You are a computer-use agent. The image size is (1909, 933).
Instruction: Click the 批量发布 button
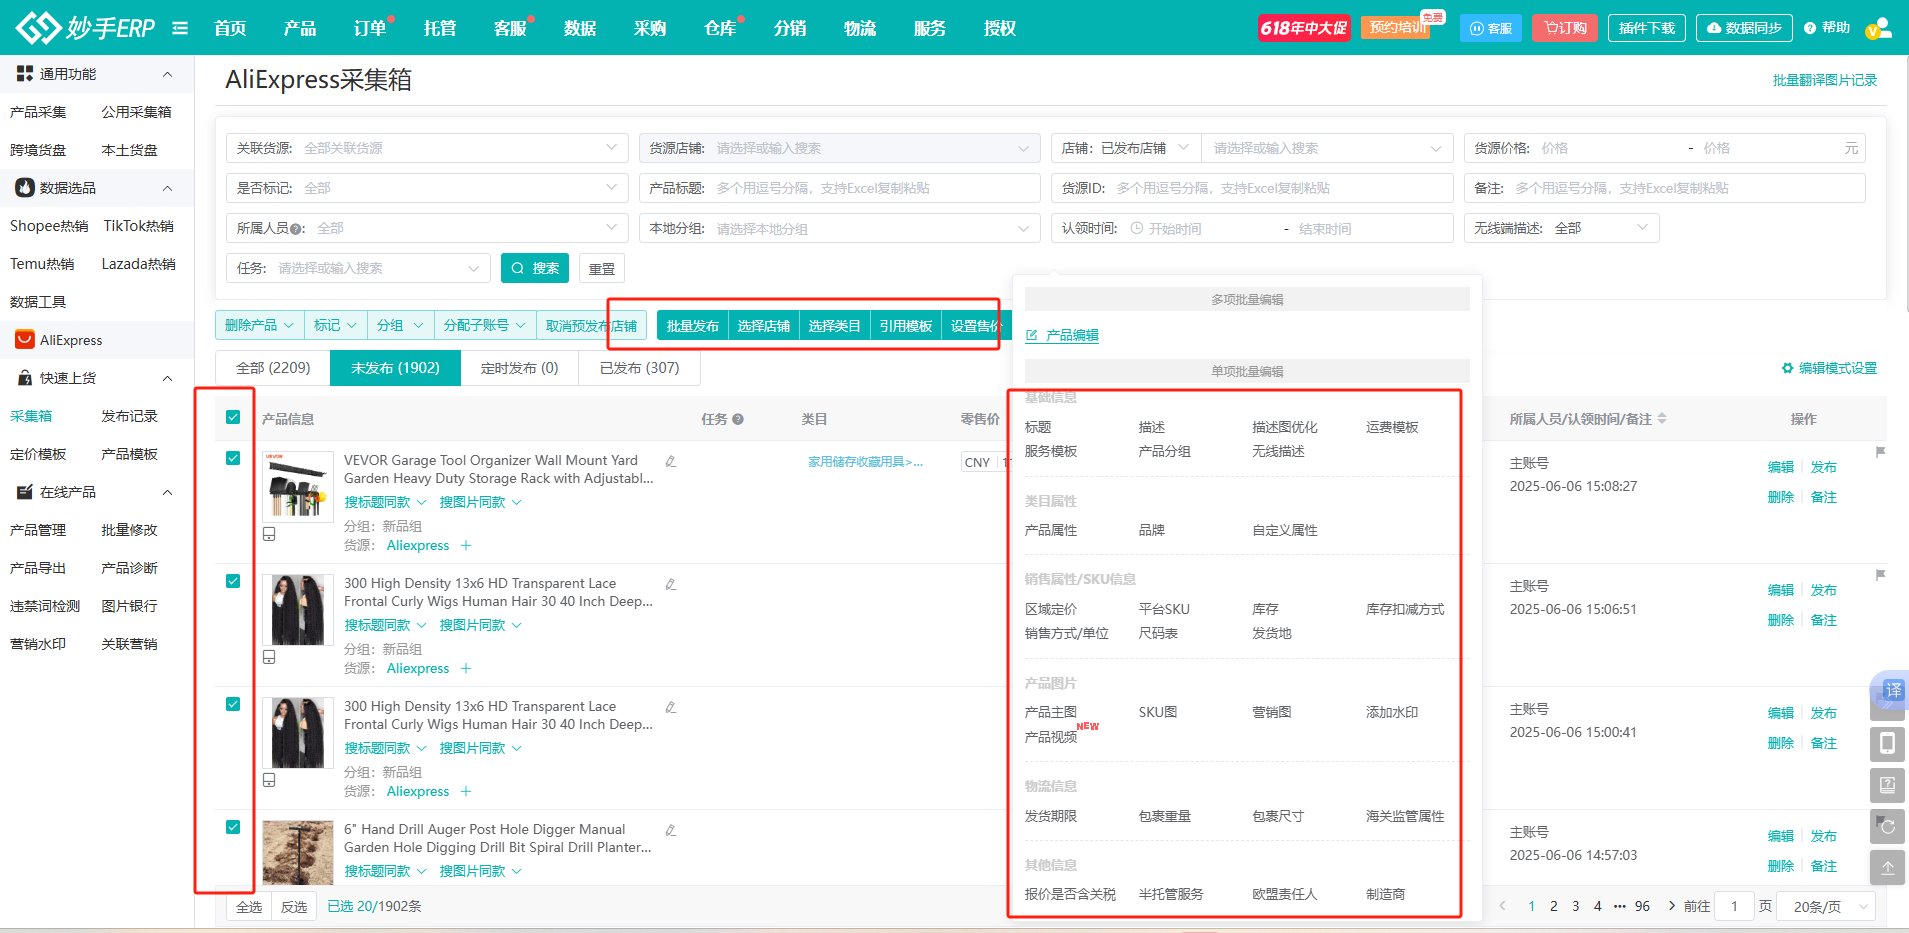(692, 326)
